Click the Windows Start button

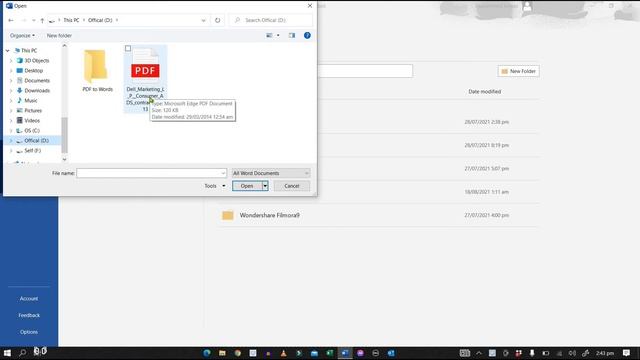point(7,353)
